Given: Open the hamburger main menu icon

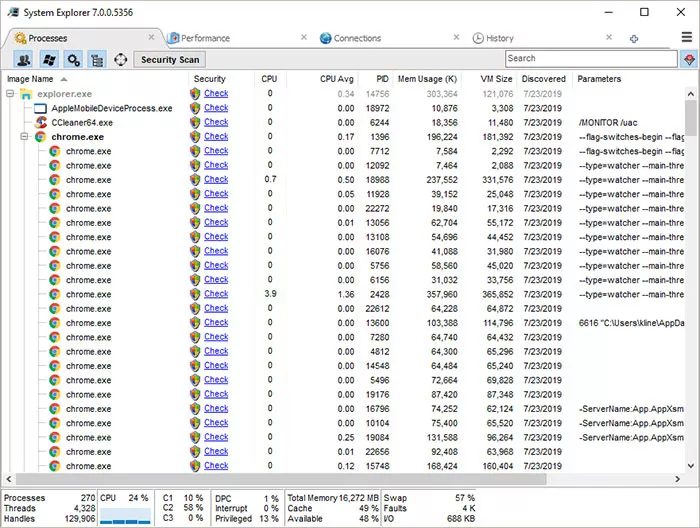Looking at the screenshot, I should click(x=687, y=37).
